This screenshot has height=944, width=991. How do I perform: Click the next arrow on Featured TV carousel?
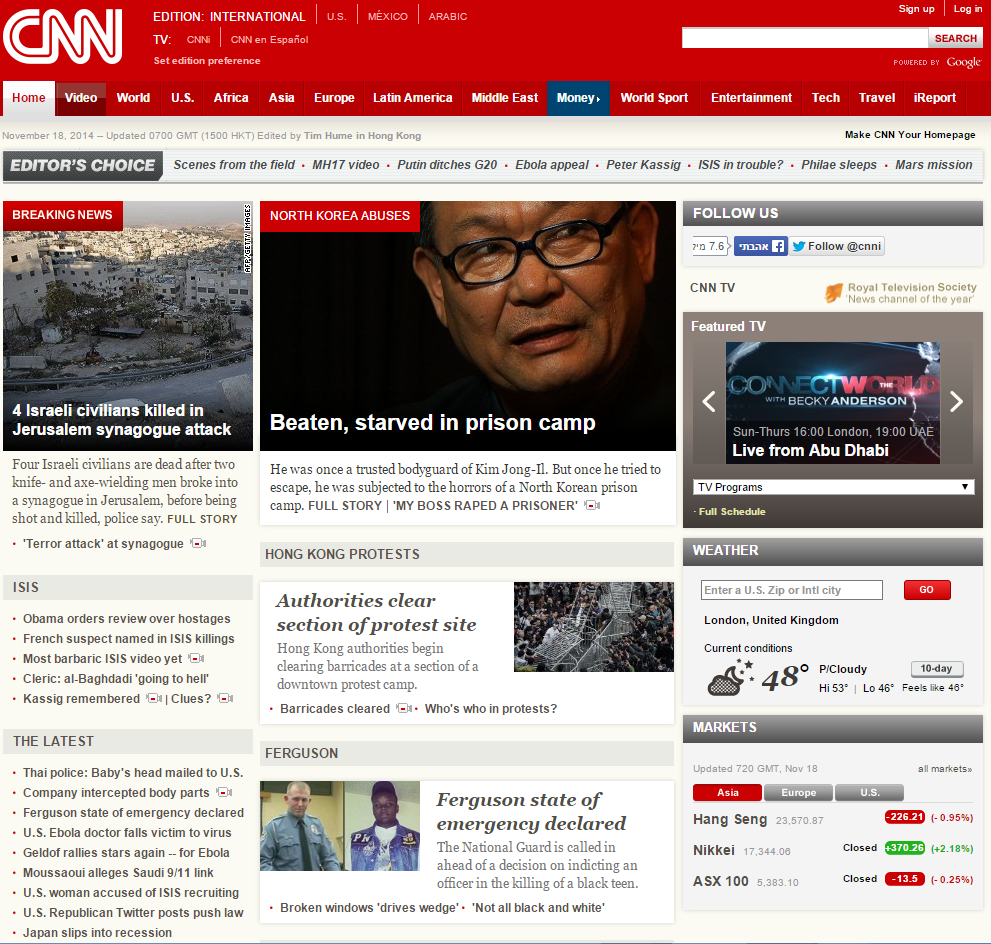coord(956,402)
